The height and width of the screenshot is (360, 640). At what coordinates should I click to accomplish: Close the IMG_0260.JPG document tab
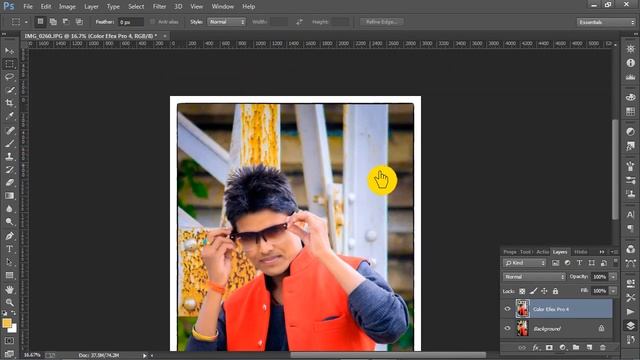point(164,36)
